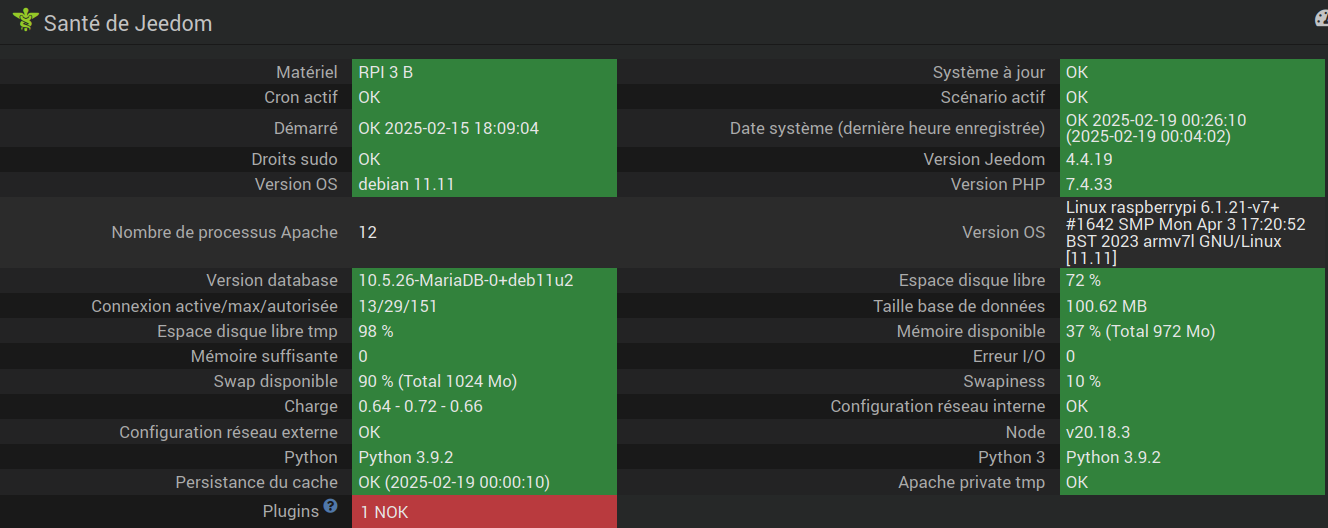Click the Plugins help question mark icon

[x=330, y=508]
